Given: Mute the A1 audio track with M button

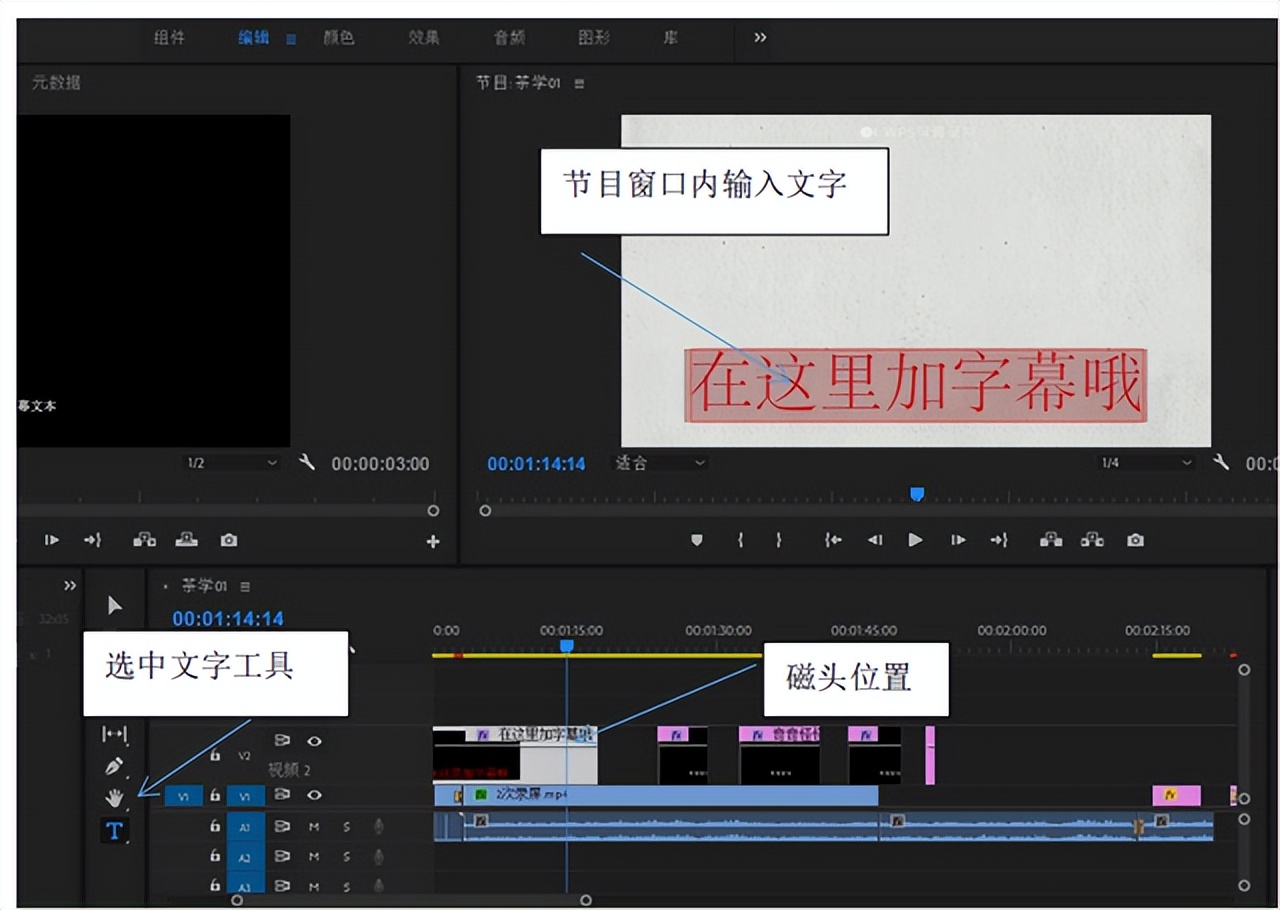Looking at the screenshot, I should 315,827.
